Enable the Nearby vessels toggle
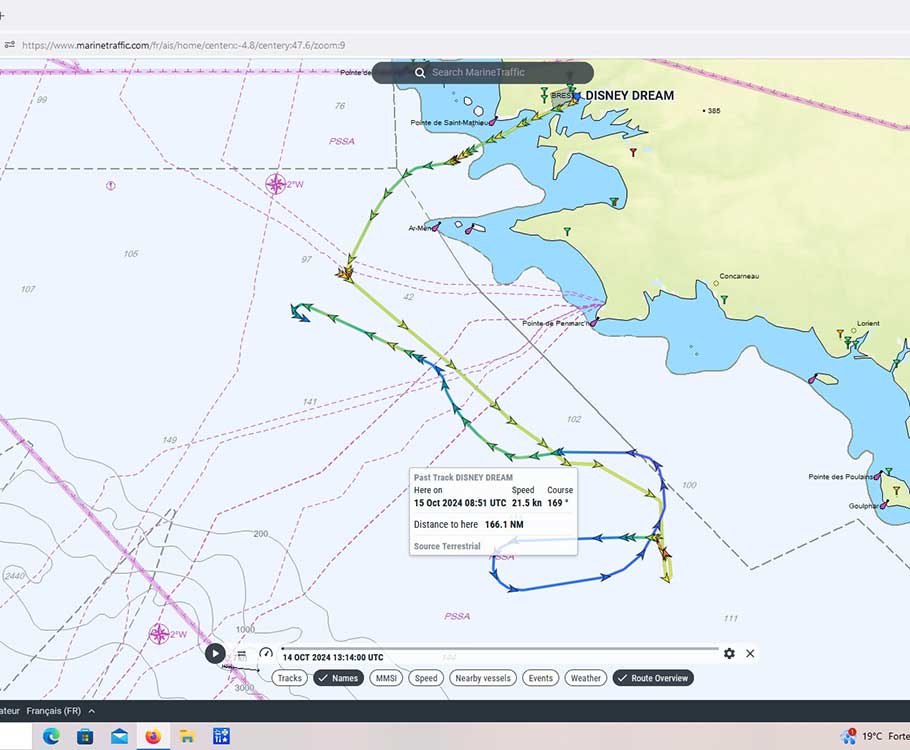This screenshot has height=750, width=910. click(x=483, y=678)
